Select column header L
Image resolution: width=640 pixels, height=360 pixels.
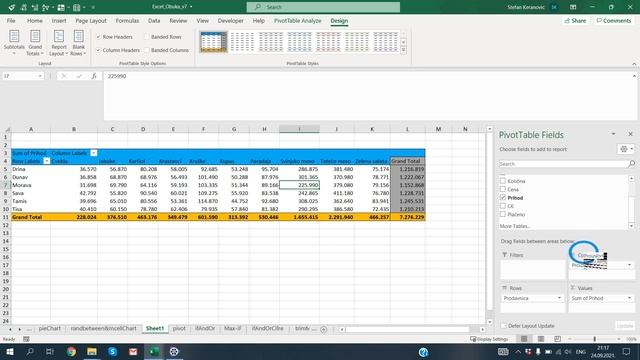[407, 129]
